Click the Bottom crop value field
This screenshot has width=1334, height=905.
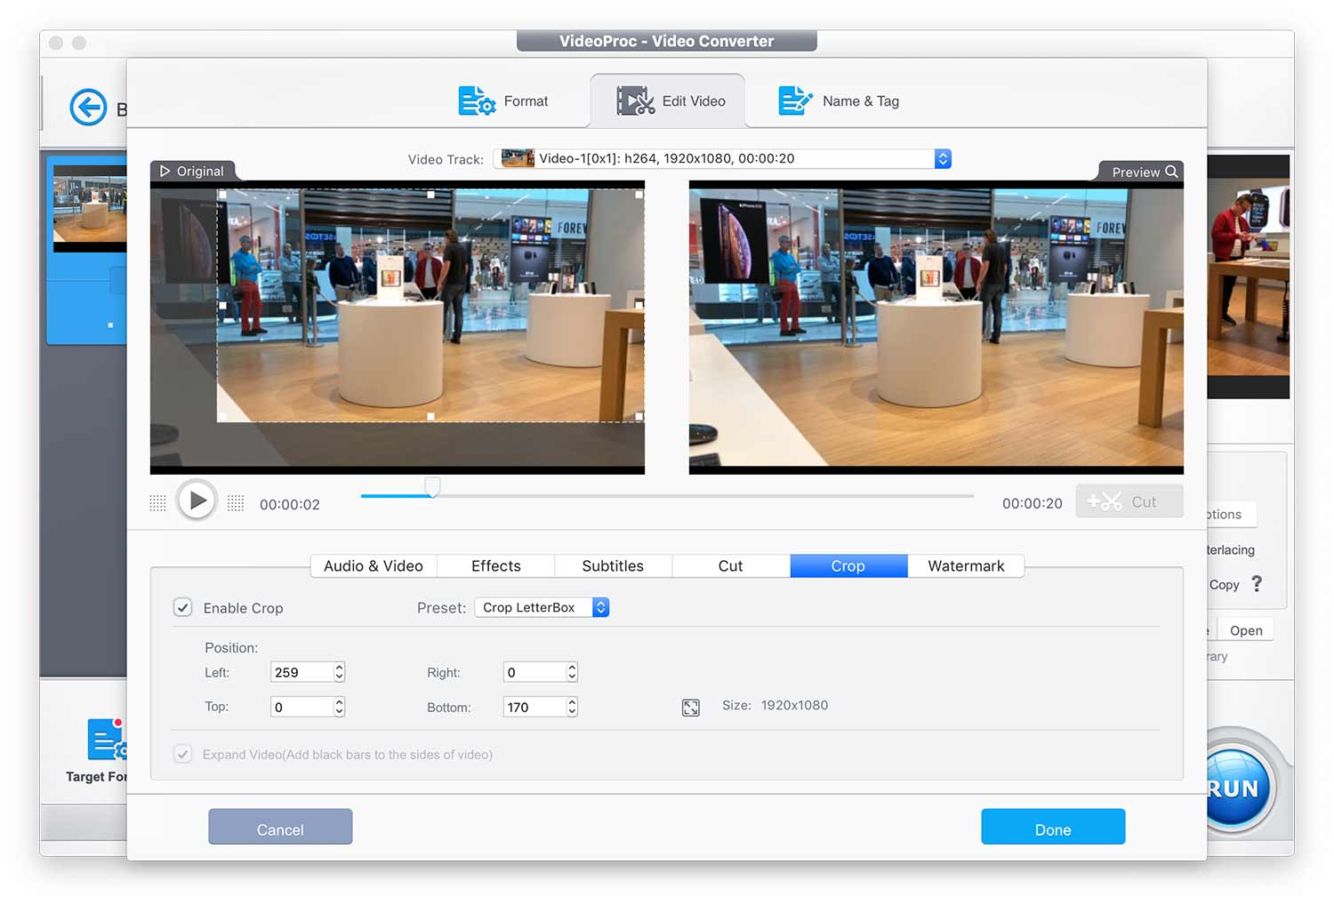click(534, 707)
